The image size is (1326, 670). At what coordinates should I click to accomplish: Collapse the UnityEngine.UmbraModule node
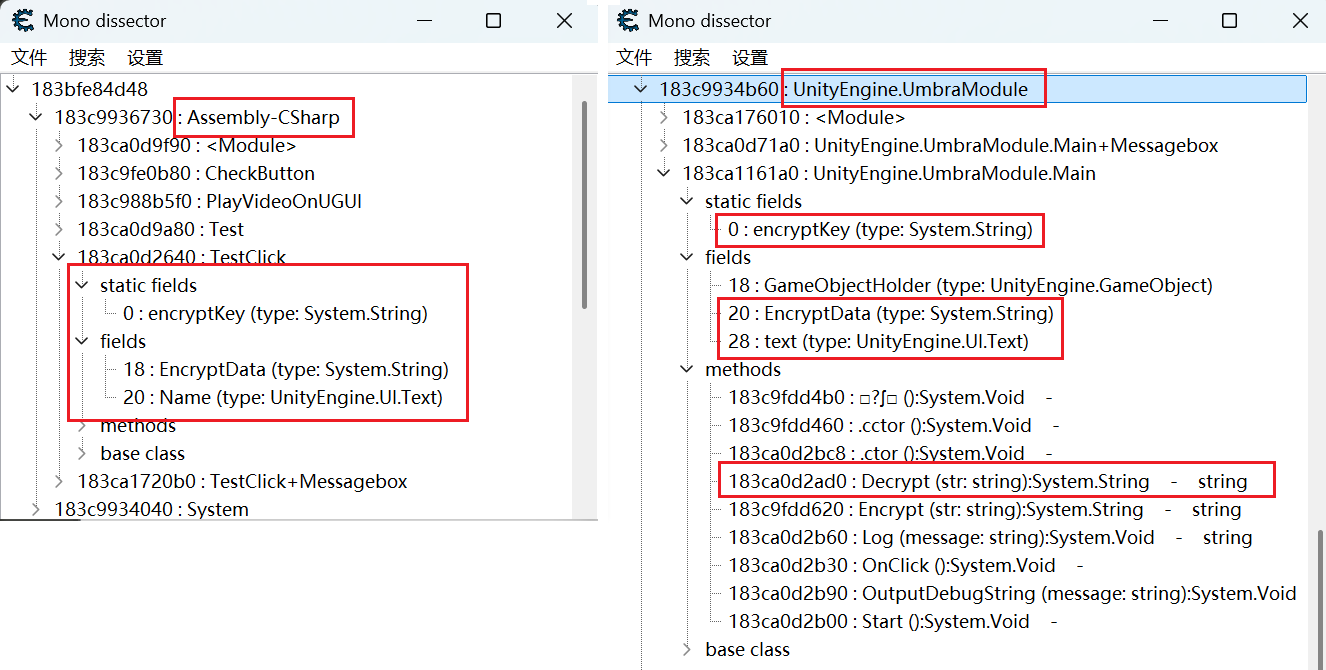click(641, 90)
